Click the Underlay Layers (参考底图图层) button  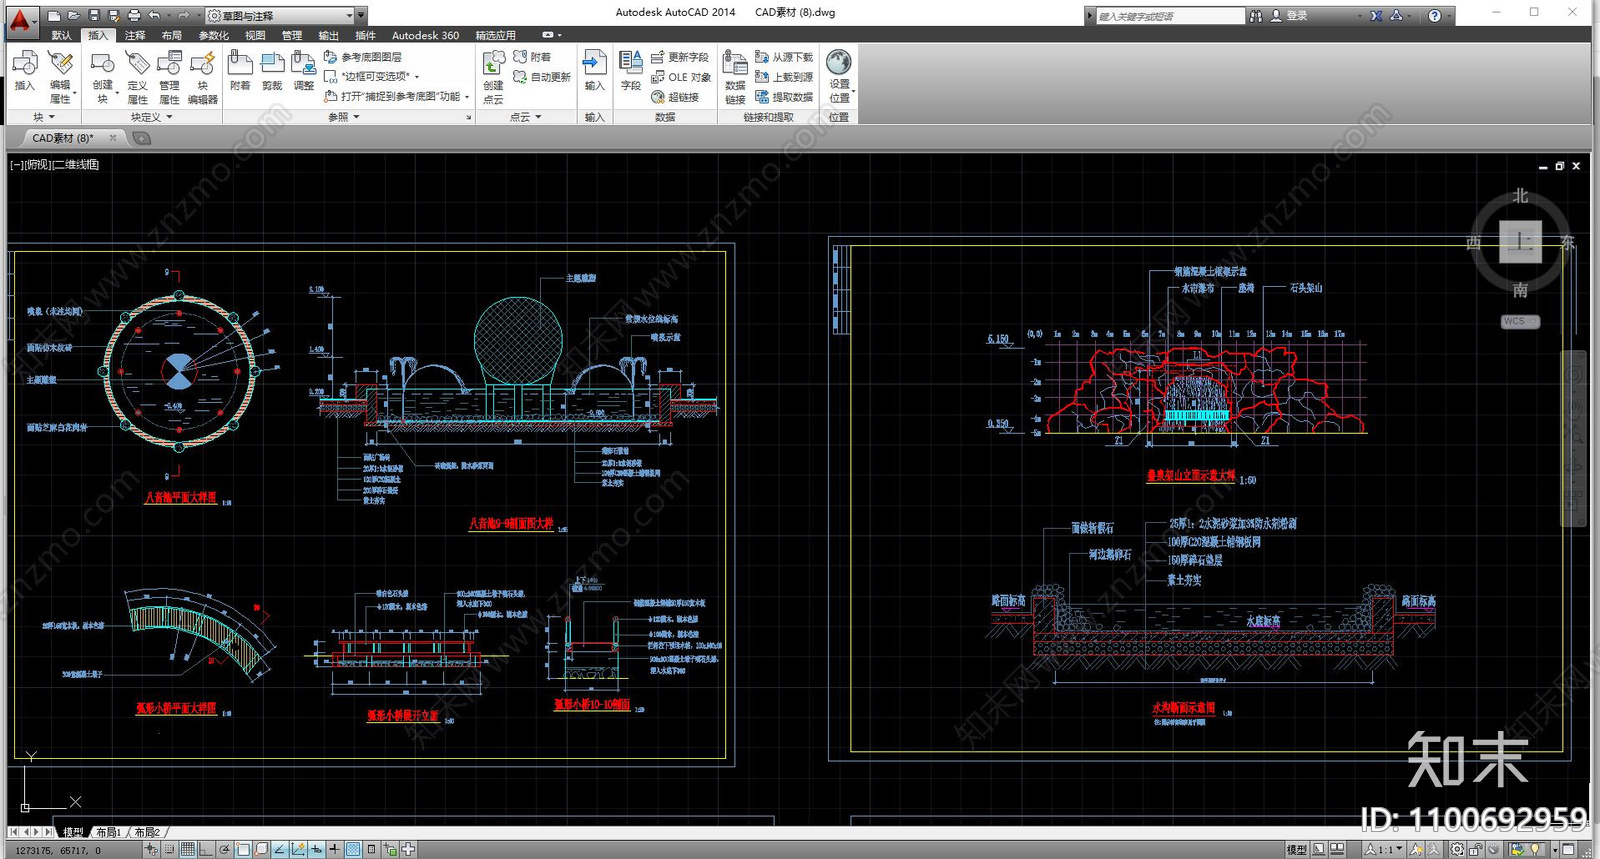pyautogui.click(x=363, y=57)
